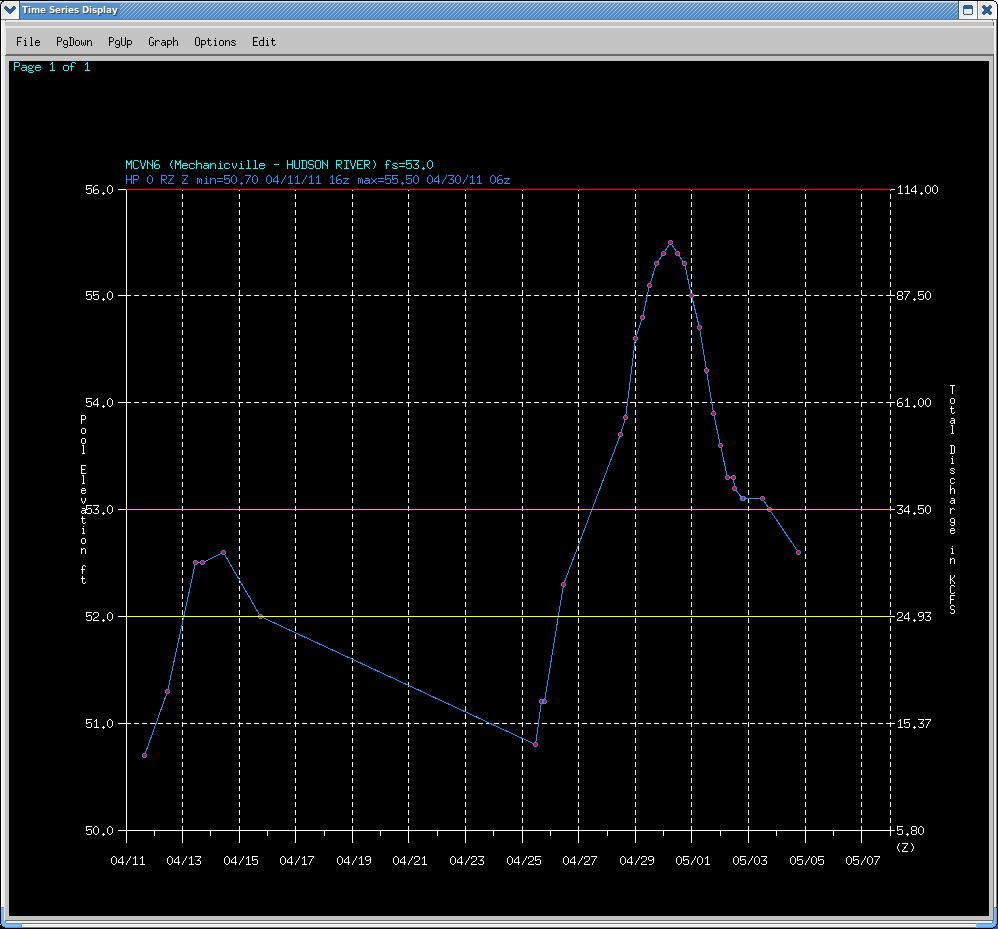Click the 55.0 label on left axis

point(99,296)
